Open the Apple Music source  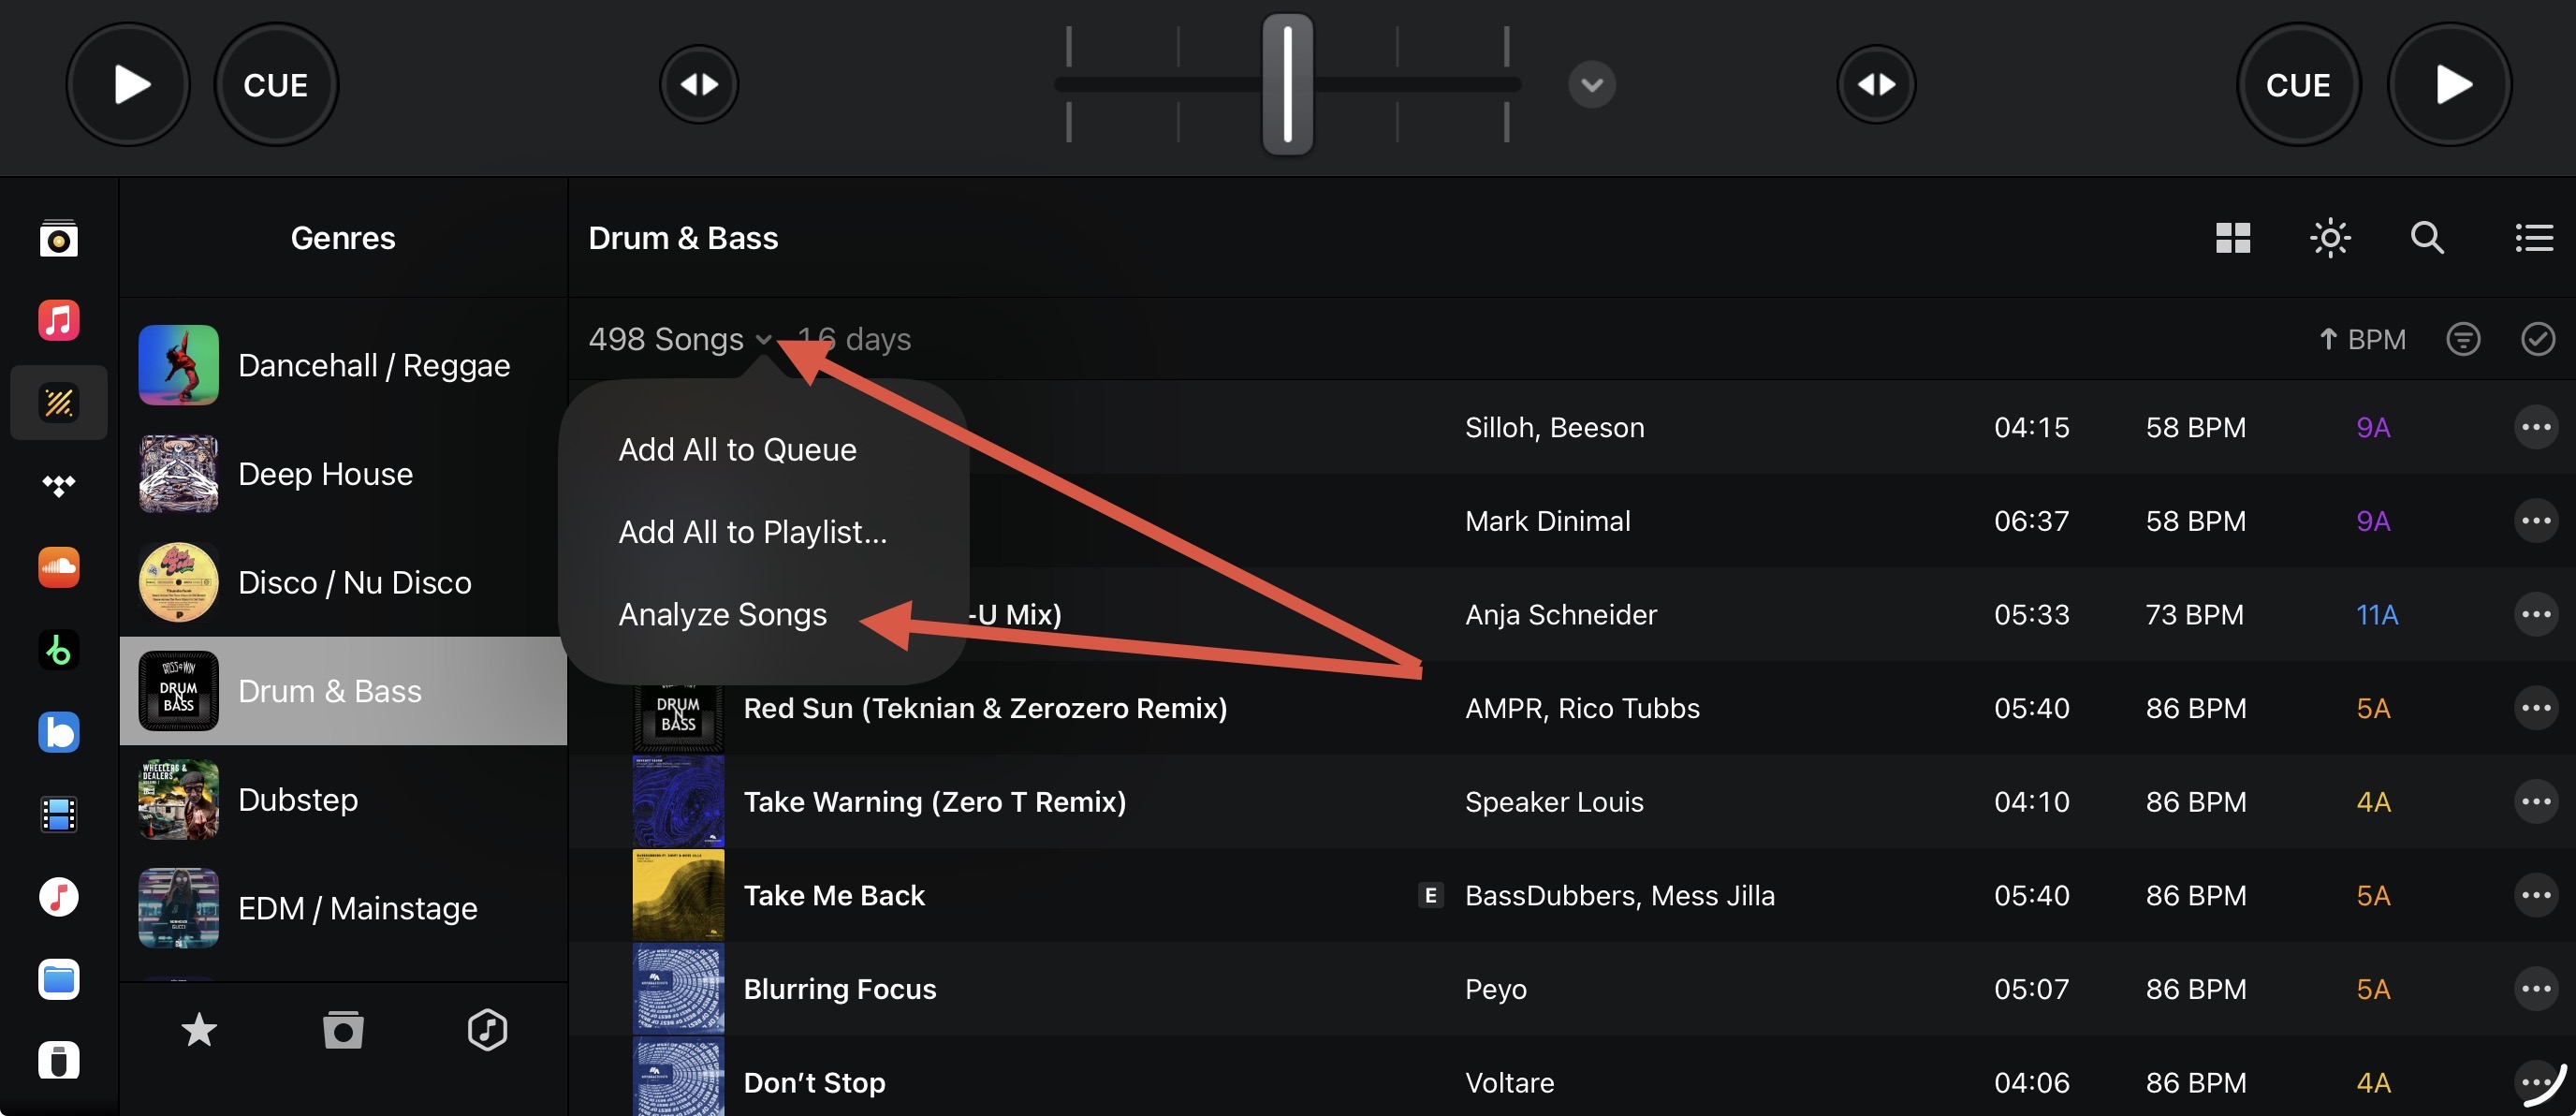[58, 321]
